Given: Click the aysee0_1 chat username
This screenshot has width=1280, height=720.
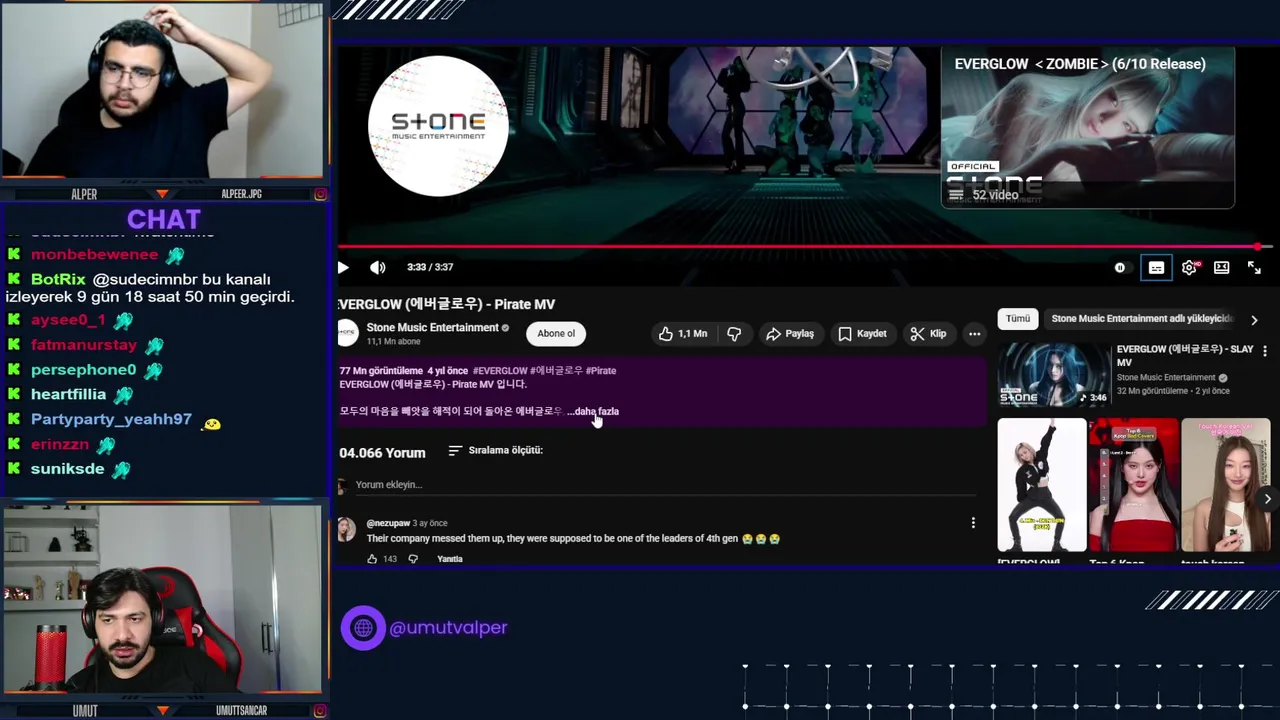Looking at the screenshot, I should [68, 320].
